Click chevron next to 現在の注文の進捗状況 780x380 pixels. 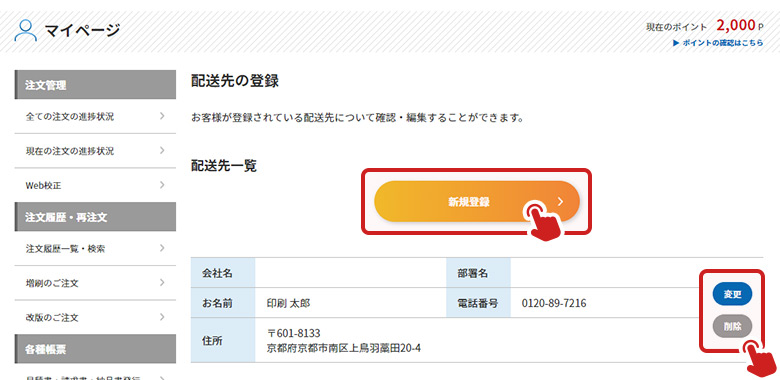point(162,150)
